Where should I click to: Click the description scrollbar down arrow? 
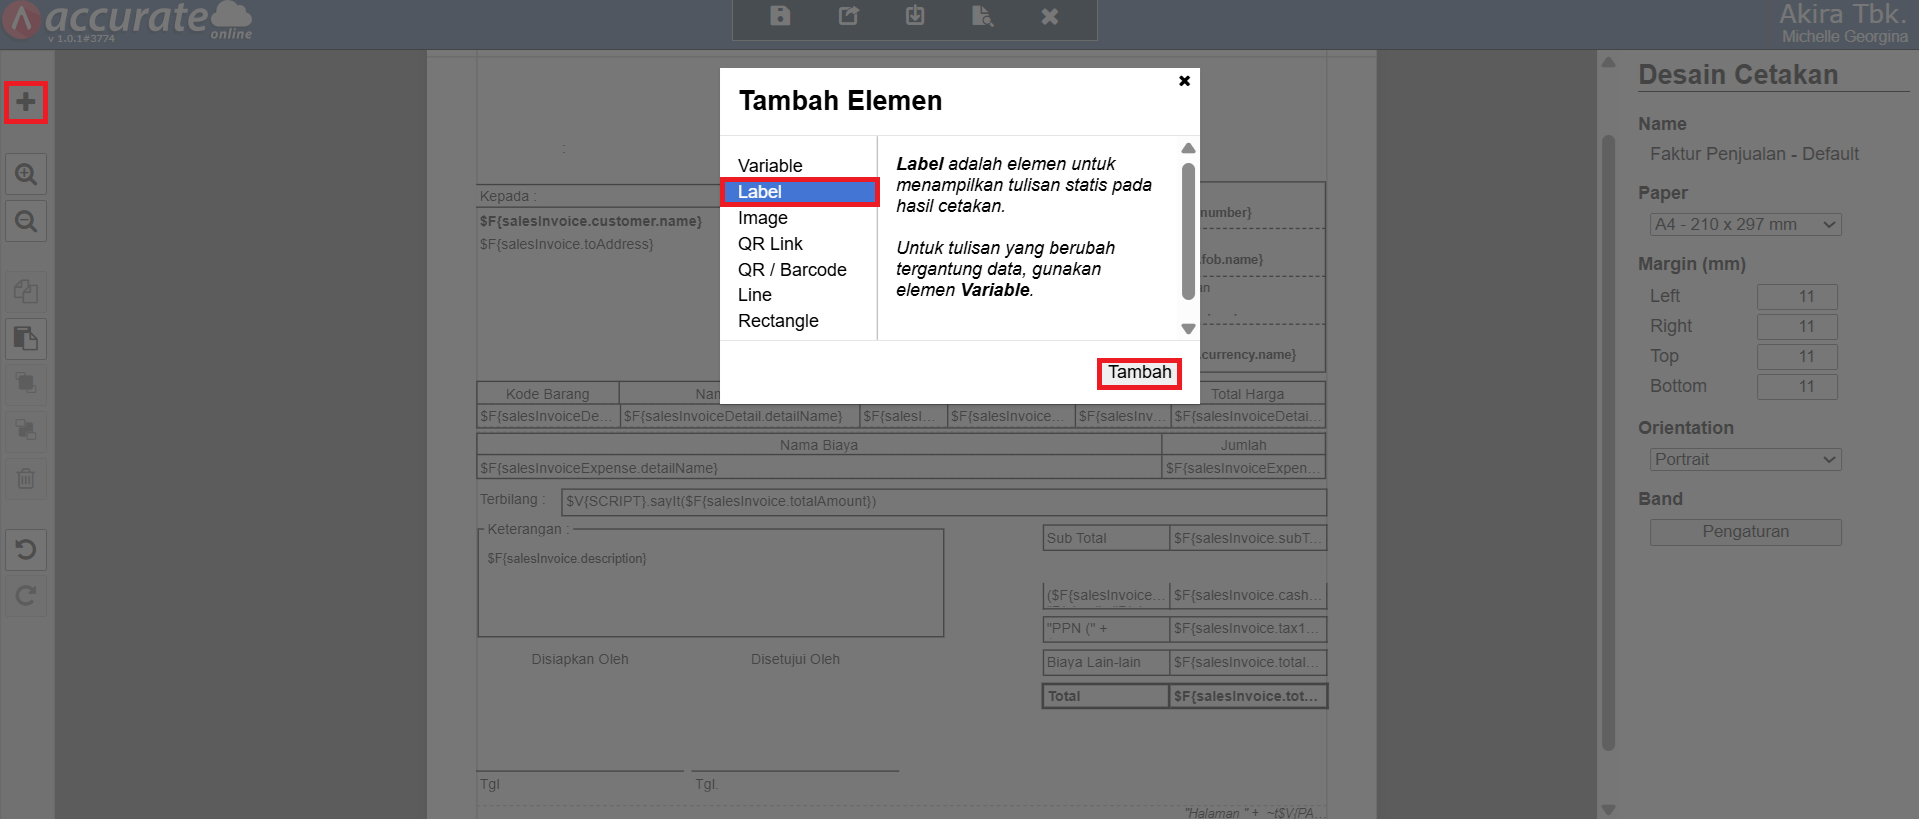(x=1188, y=328)
